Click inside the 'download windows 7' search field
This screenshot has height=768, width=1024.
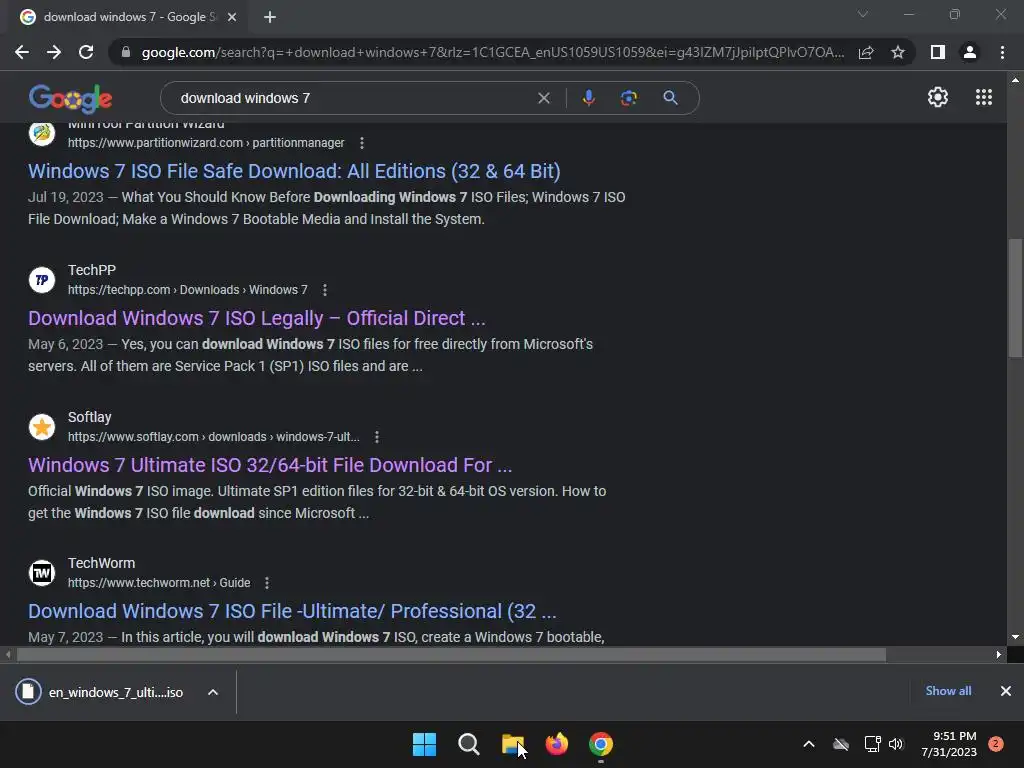(353, 98)
